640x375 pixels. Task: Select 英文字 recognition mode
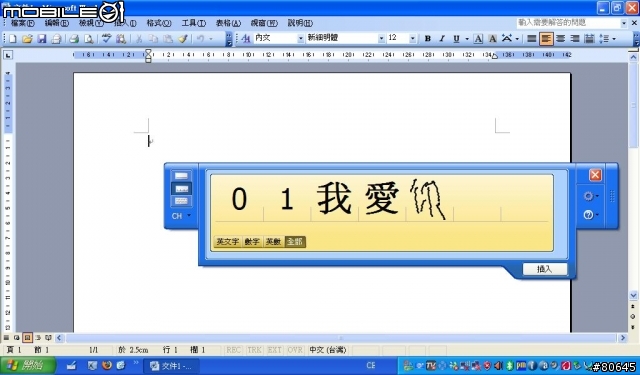227,242
